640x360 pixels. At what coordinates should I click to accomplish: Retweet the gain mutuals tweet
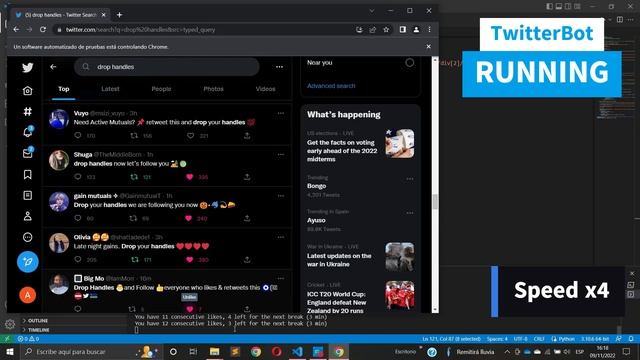(x=133, y=218)
